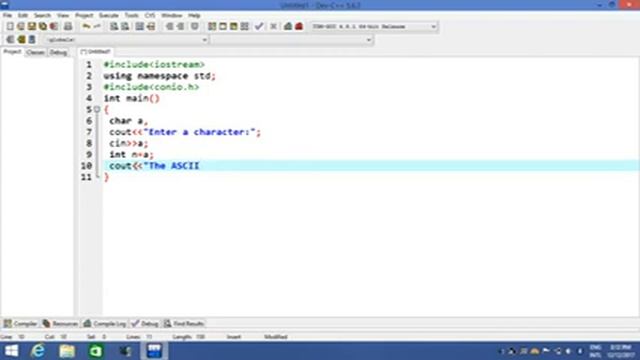Click the 'int n=a;' code line
Screen dimensions: 640x360
pos(131,155)
